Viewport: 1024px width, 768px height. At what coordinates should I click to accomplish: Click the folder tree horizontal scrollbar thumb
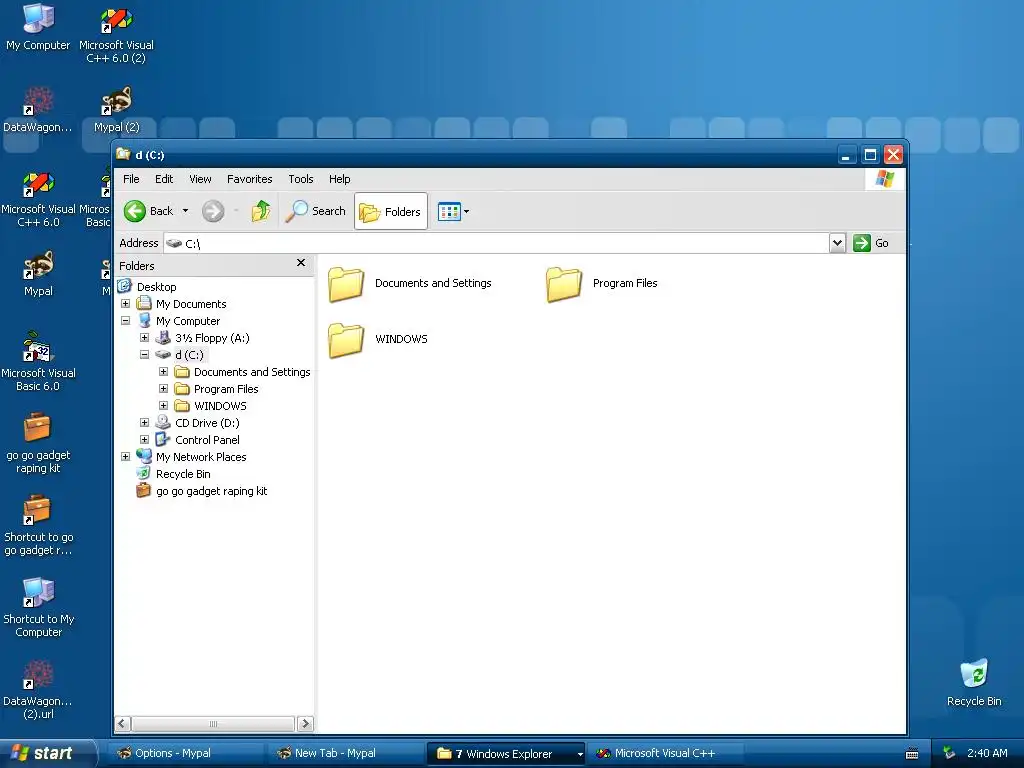[x=213, y=724]
